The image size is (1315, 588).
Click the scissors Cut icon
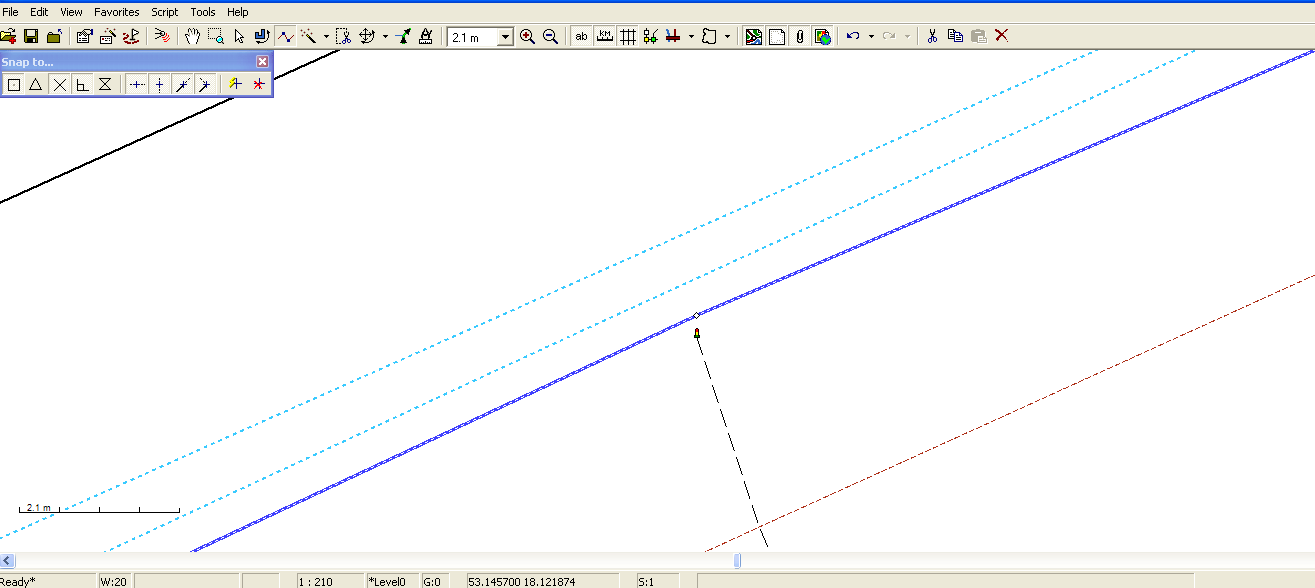pyautogui.click(x=932, y=36)
